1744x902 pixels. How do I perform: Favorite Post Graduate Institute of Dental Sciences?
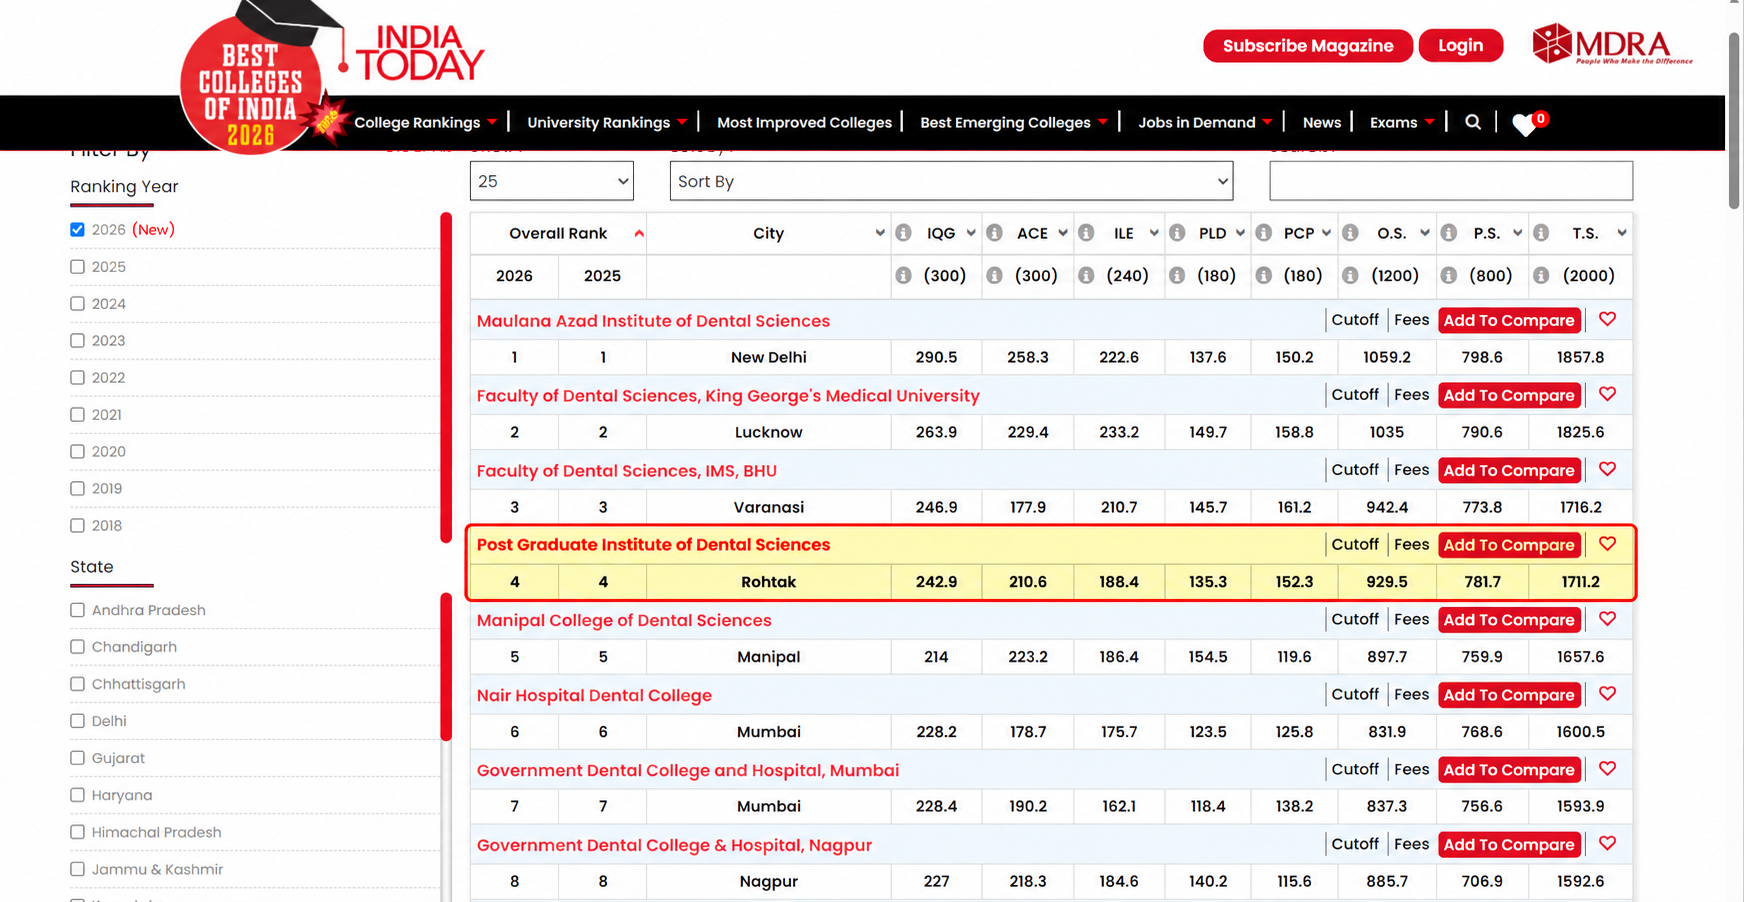1607,544
